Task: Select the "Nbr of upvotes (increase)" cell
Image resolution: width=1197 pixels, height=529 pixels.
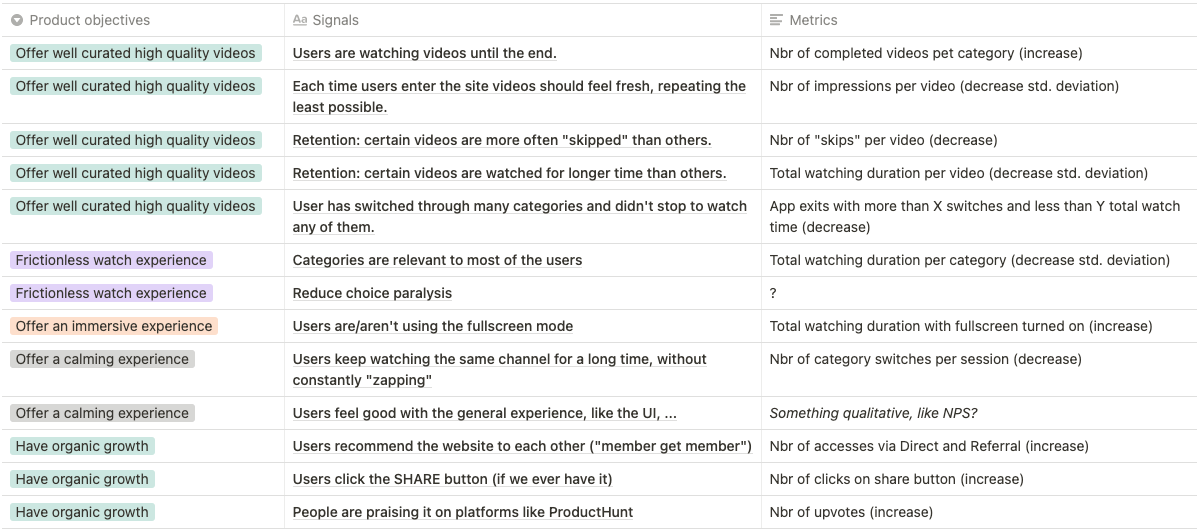Action: (x=851, y=512)
